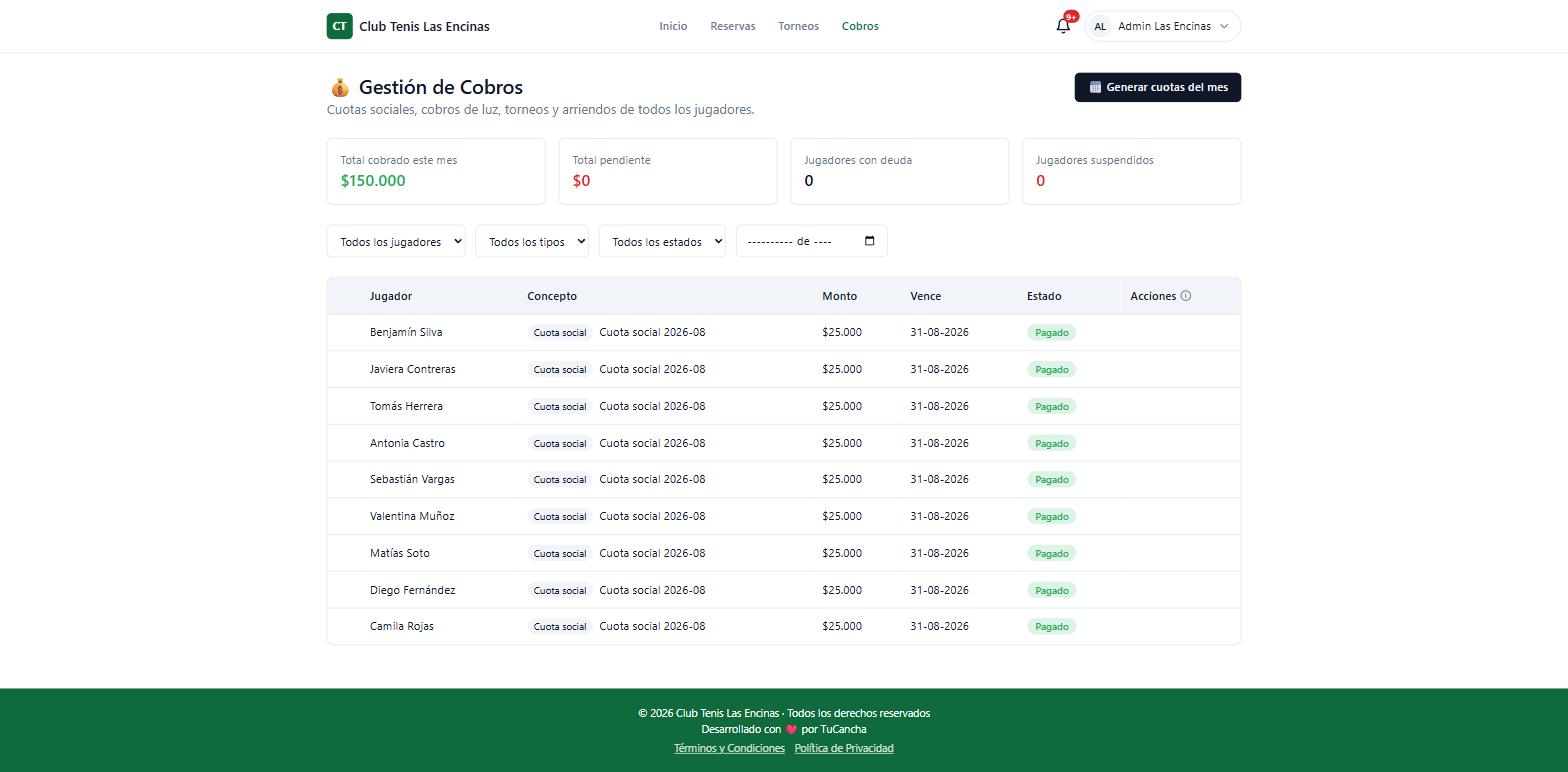Screen dimensions: 1568x772
Task: Open the notifications bell icon
Action: tap(1063, 26)
